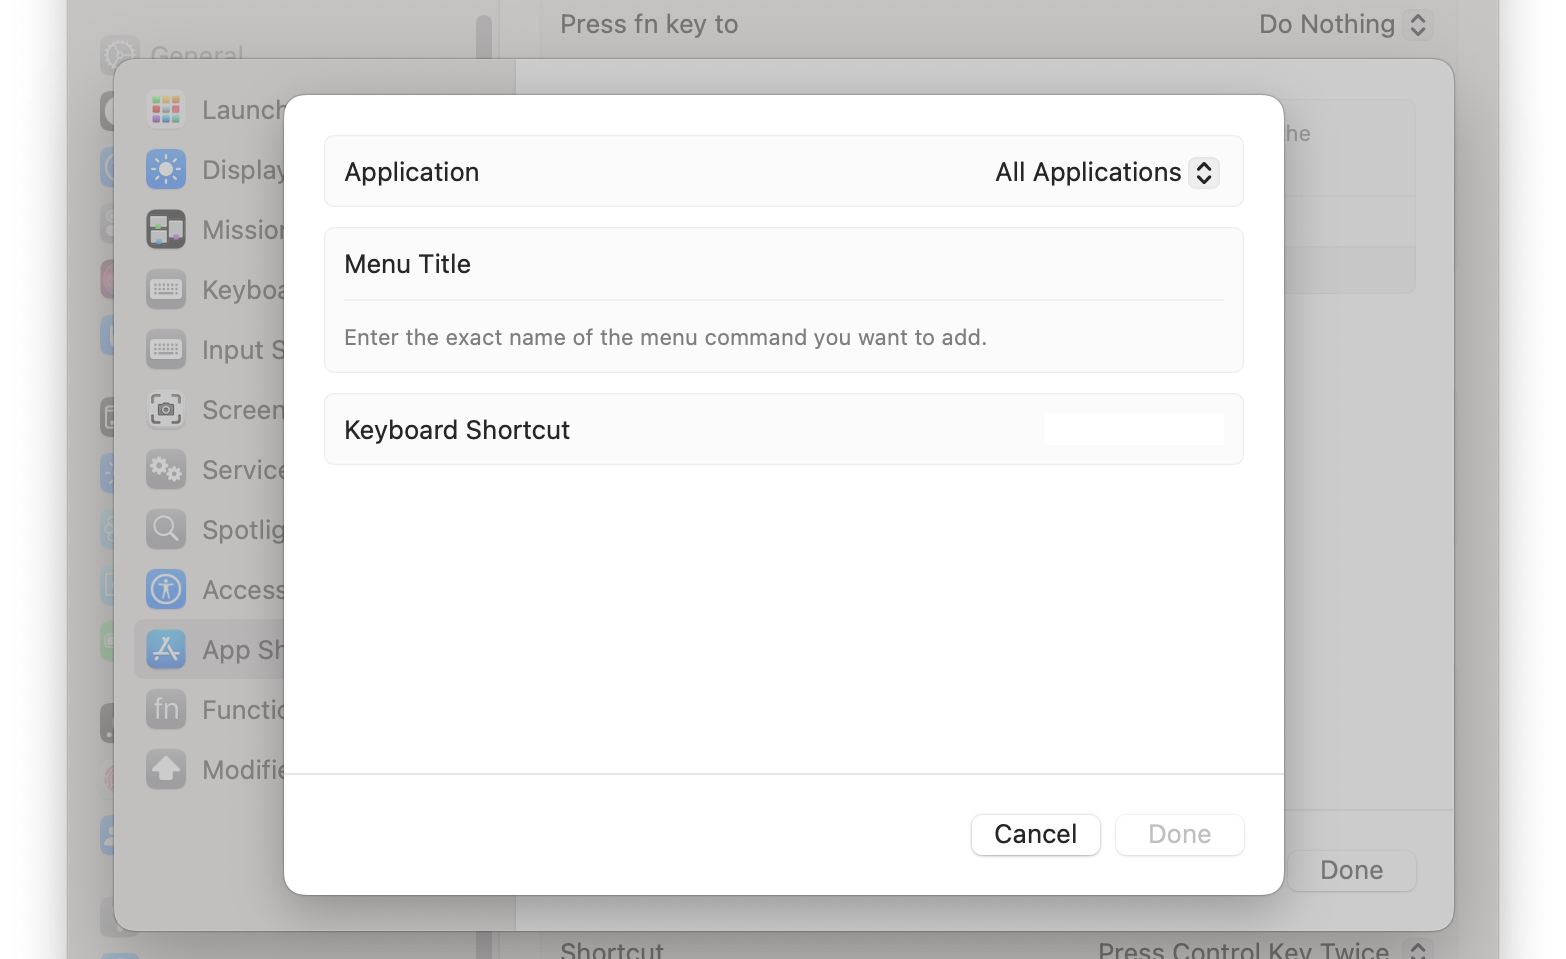Select the Spotlight magnifier icon
The image size is (1566, 959).
pyautogui.click(x=166, y=530)
